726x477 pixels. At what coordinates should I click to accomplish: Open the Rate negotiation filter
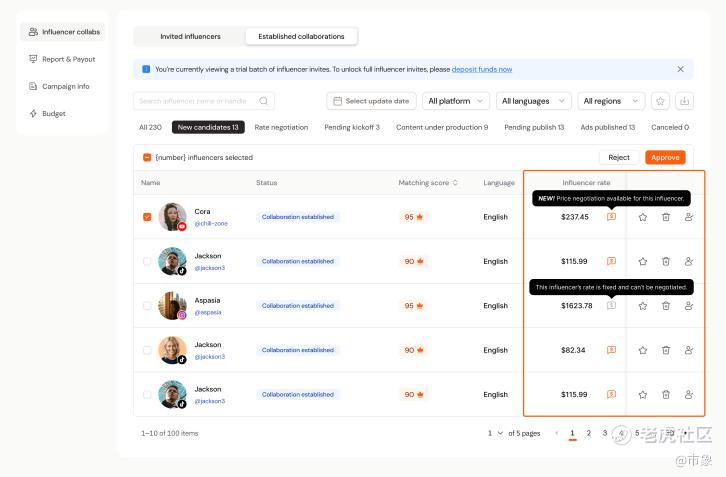pyautogui.click(x=281, y=127)
